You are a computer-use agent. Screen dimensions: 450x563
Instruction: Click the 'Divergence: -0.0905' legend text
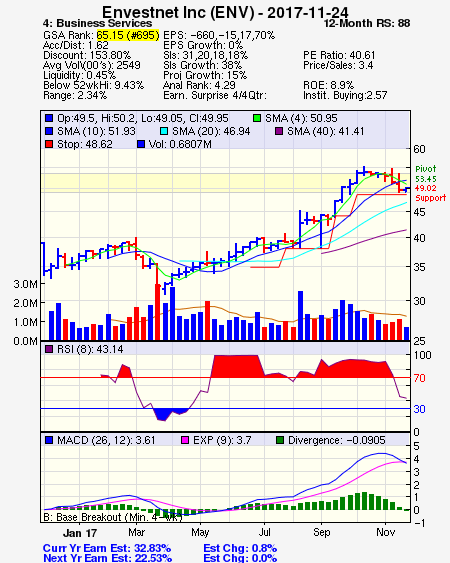(337, 440)
